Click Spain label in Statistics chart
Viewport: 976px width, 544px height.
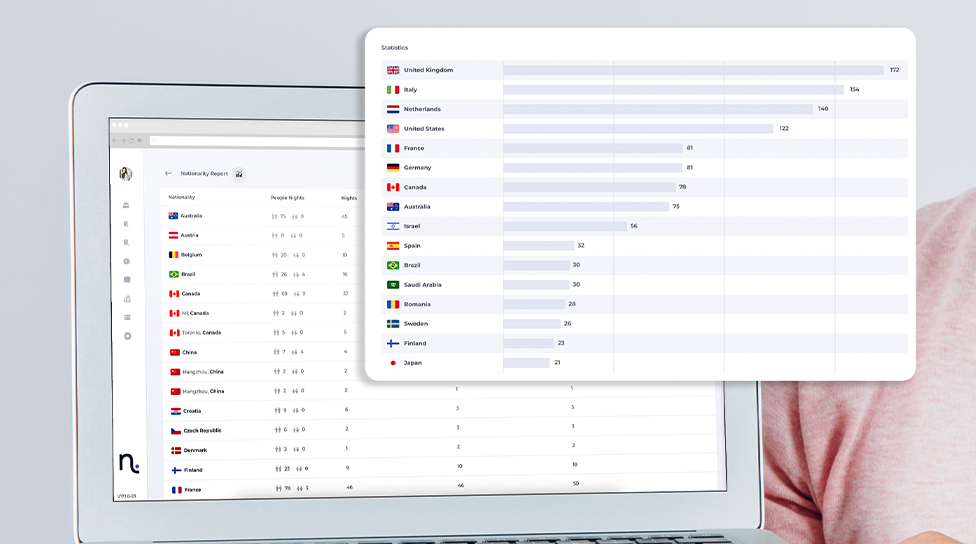pos(412,246)
